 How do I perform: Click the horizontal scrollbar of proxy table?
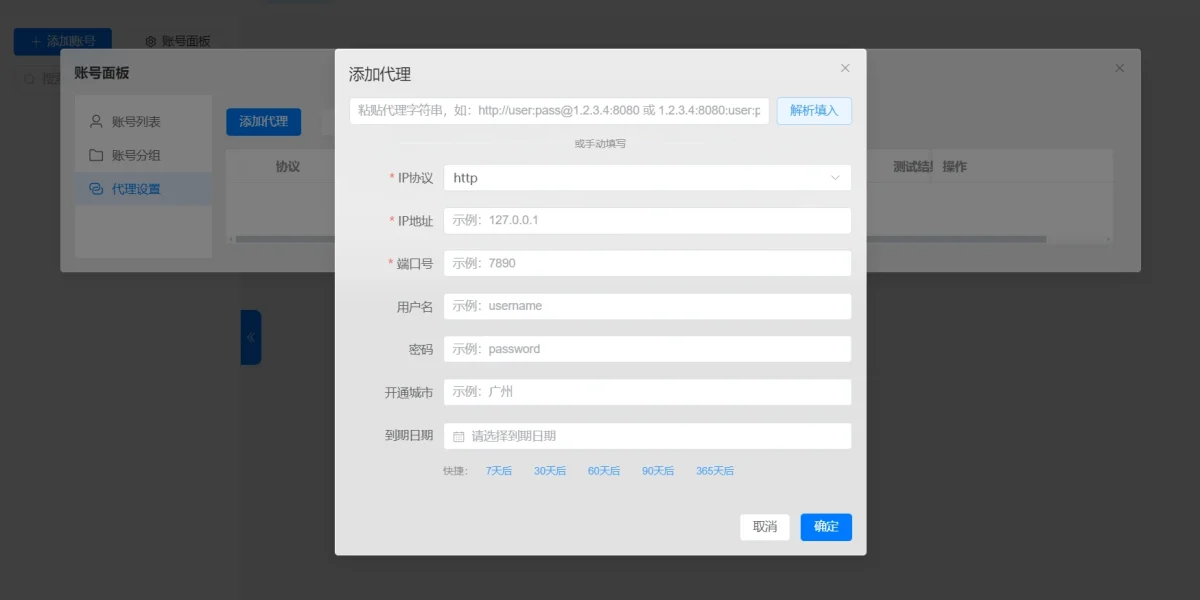[640, 239]
